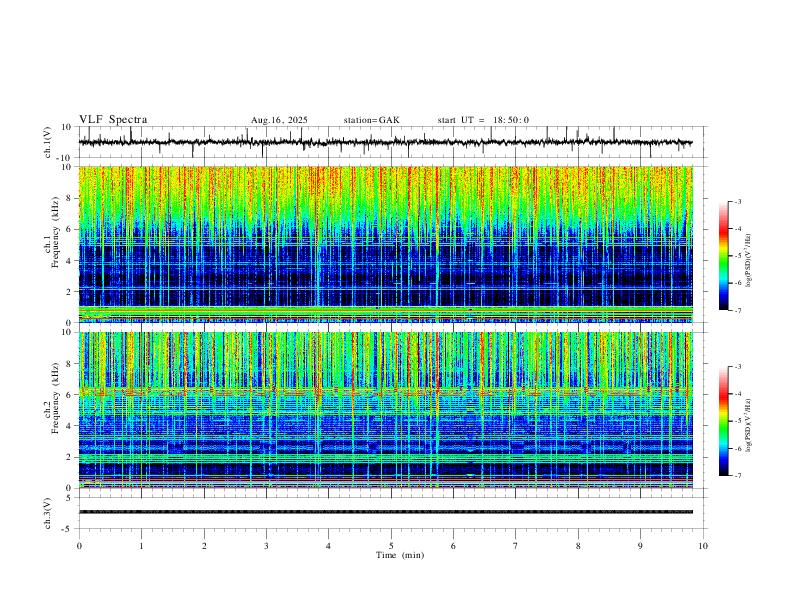Viewport: 792px width, 612px height.
Task: Click the time axis tick label '0'
Action: (x=79, y=546)
